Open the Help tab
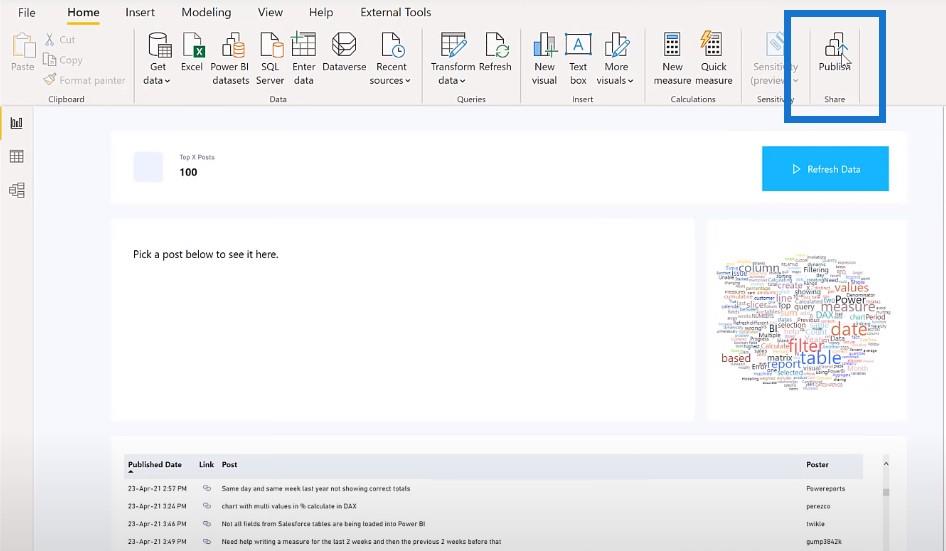The image size is (946, 551). point(321,12)
